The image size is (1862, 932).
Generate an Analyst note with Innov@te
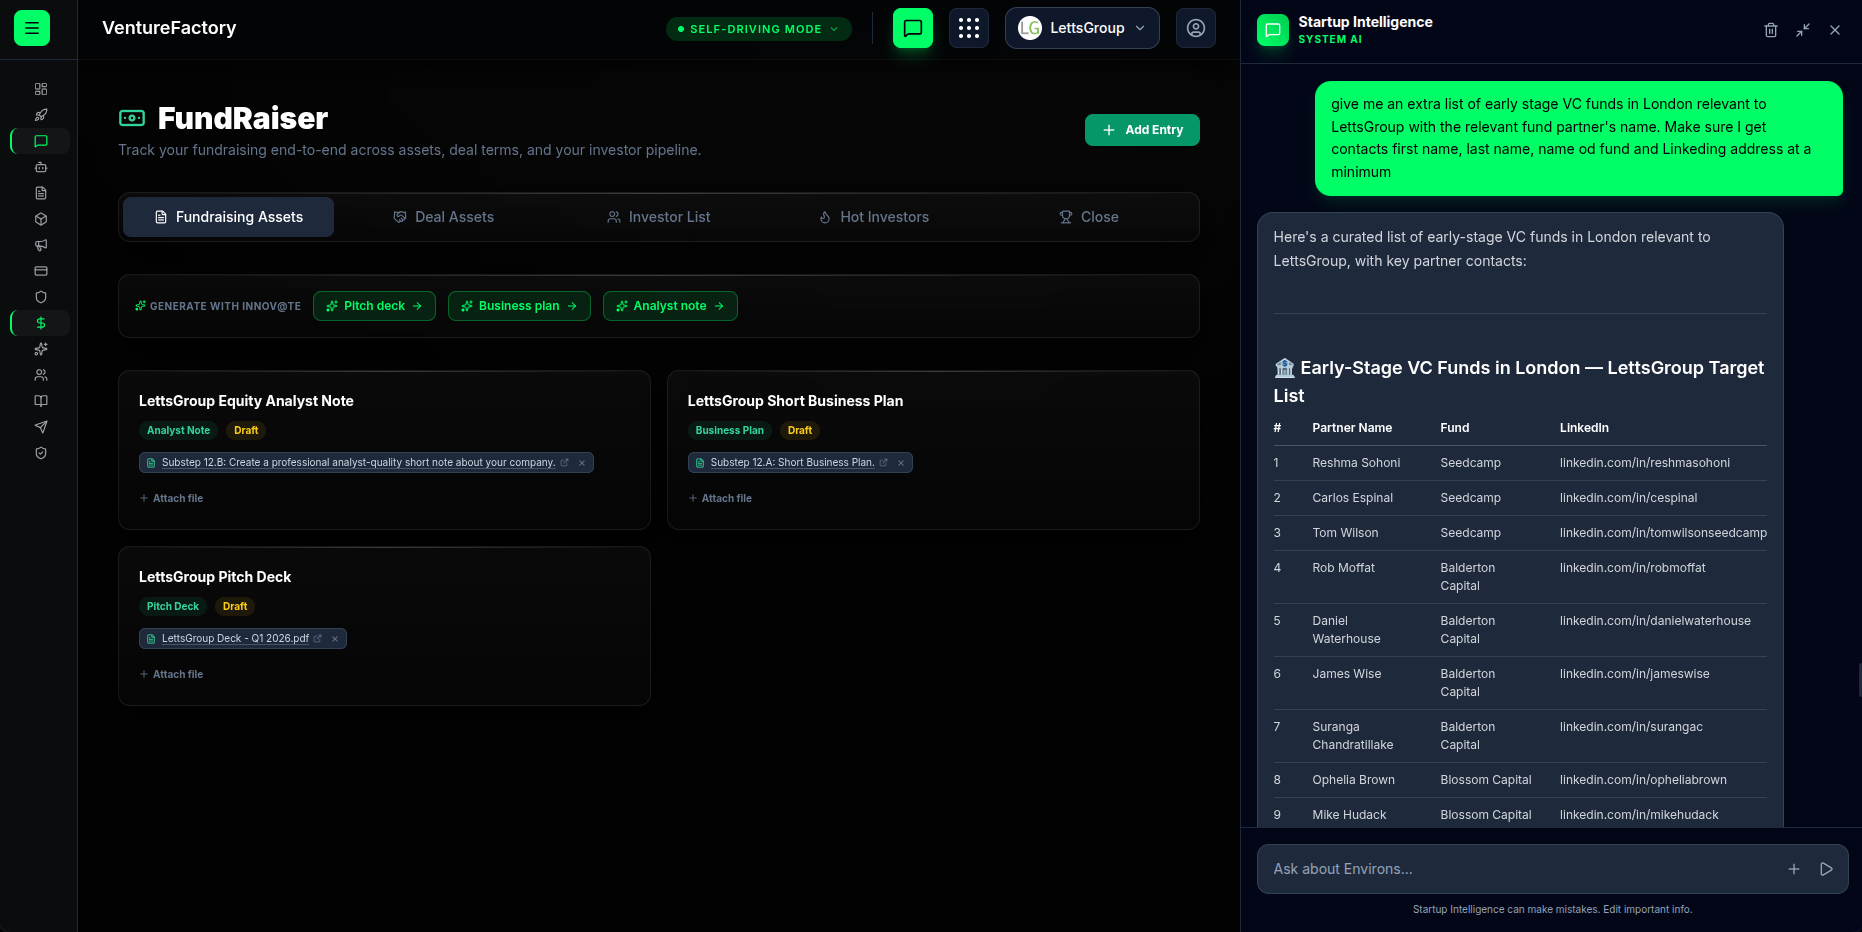click(x=670, y=306)
